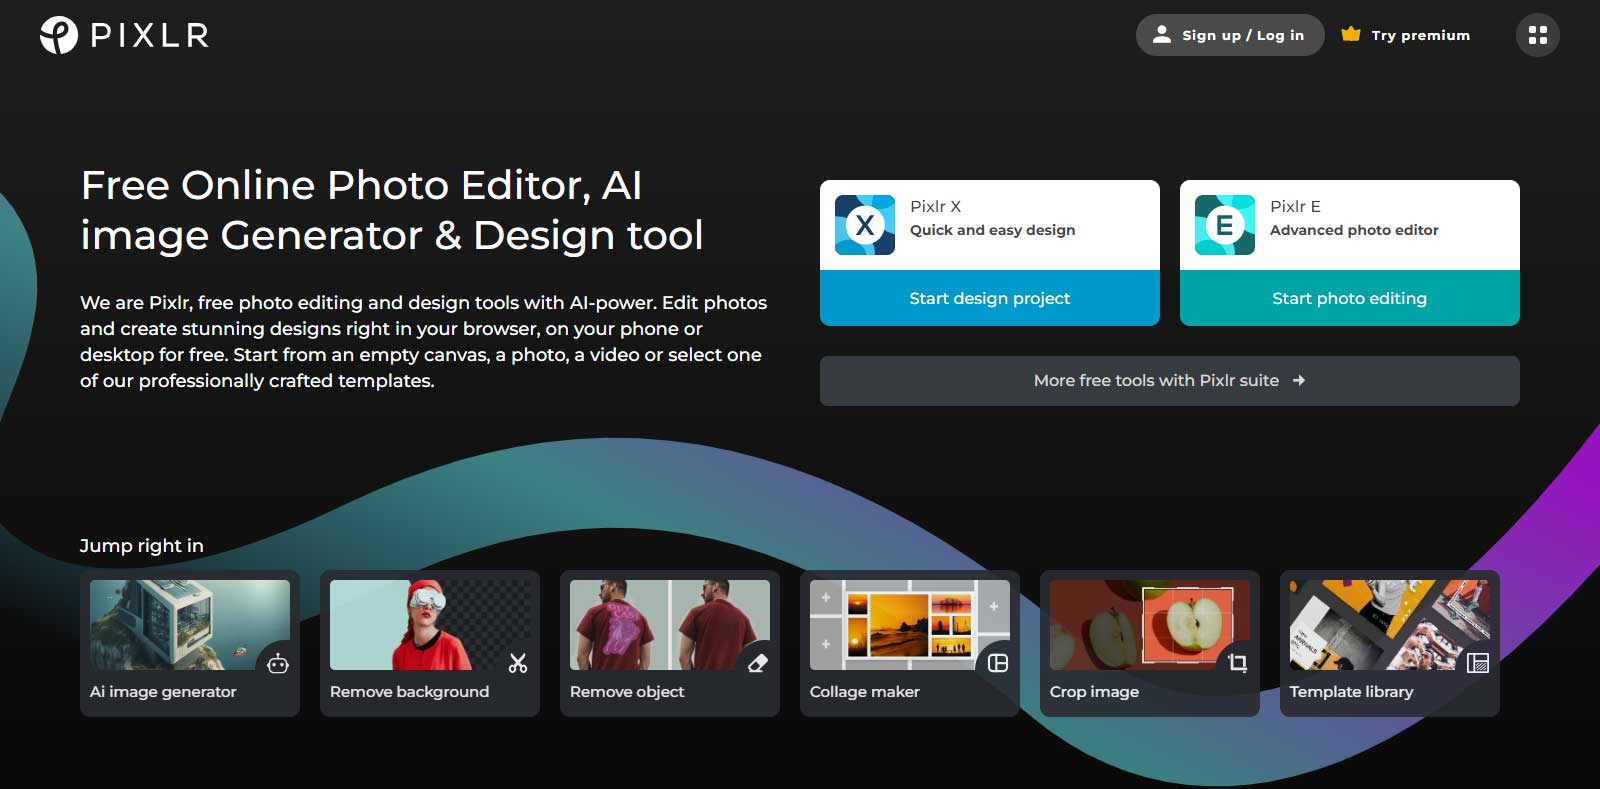
Task: Click the crown icon beside Try premium
Action: point(1351,34)
